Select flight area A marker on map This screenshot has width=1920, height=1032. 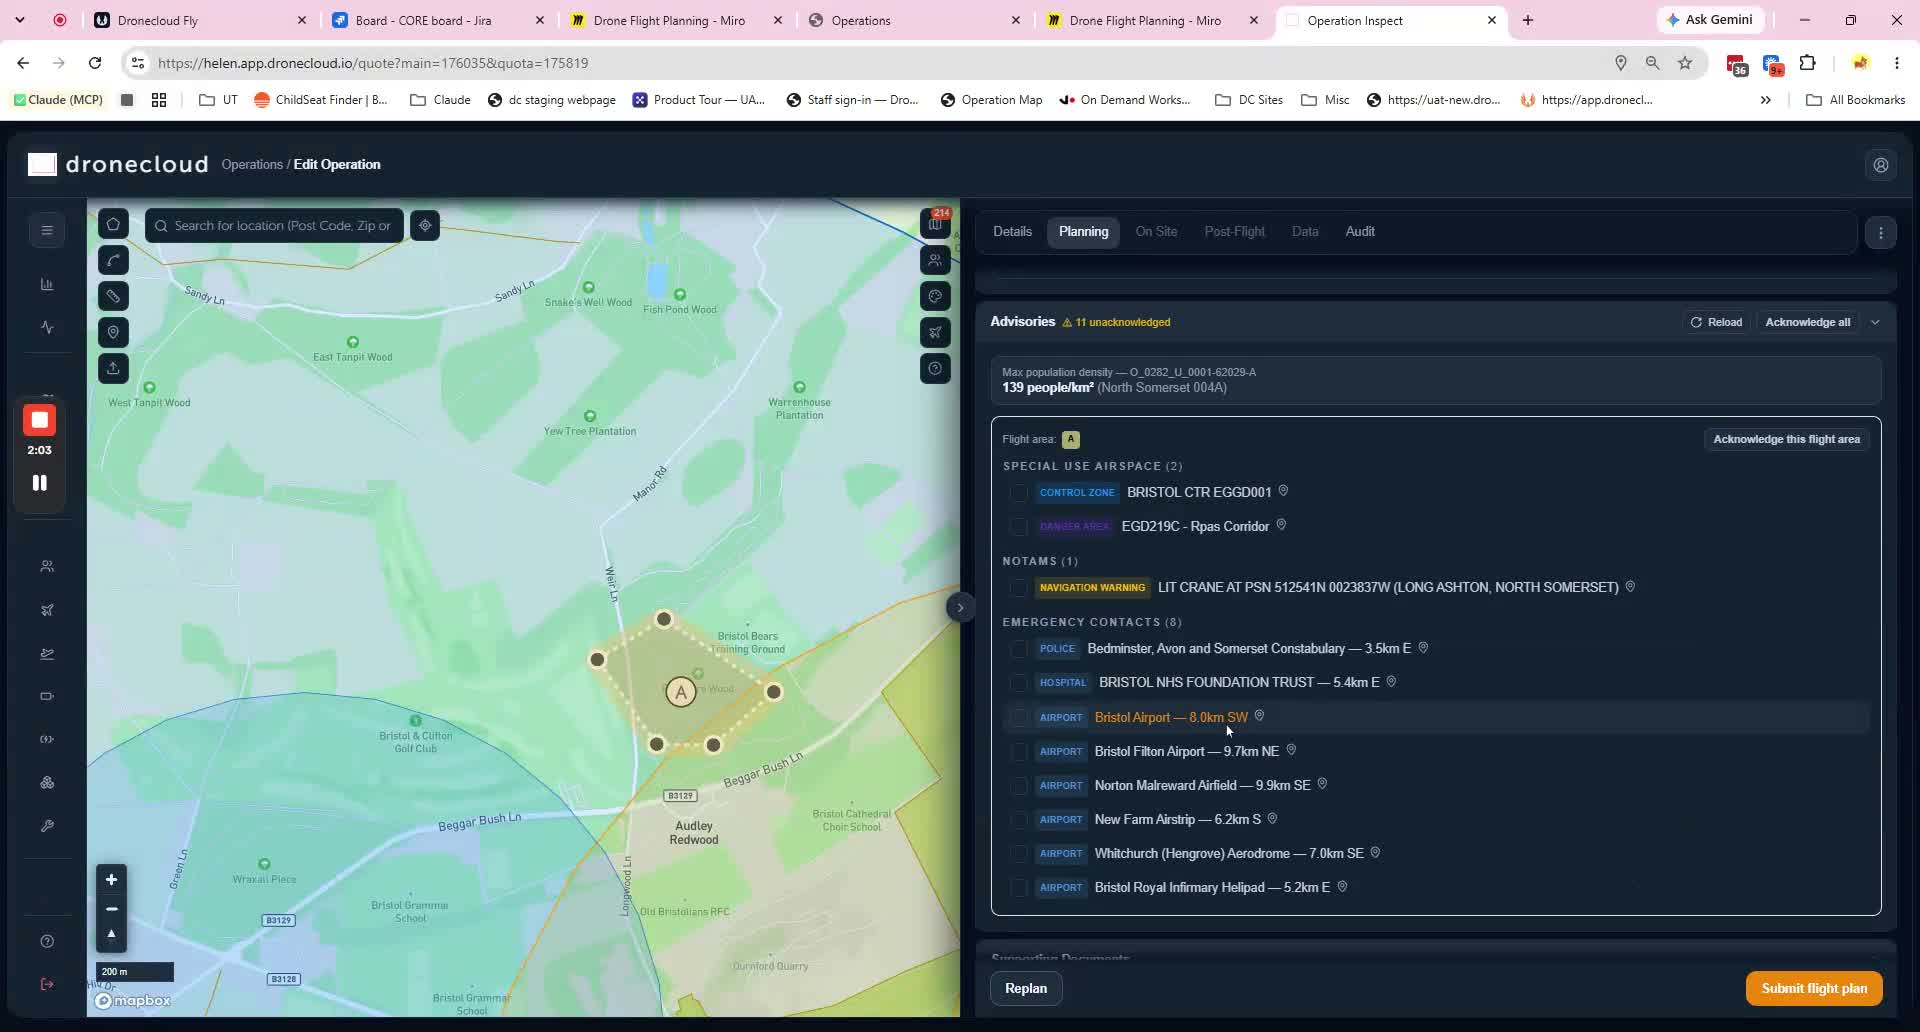click(x=681, y=692)
